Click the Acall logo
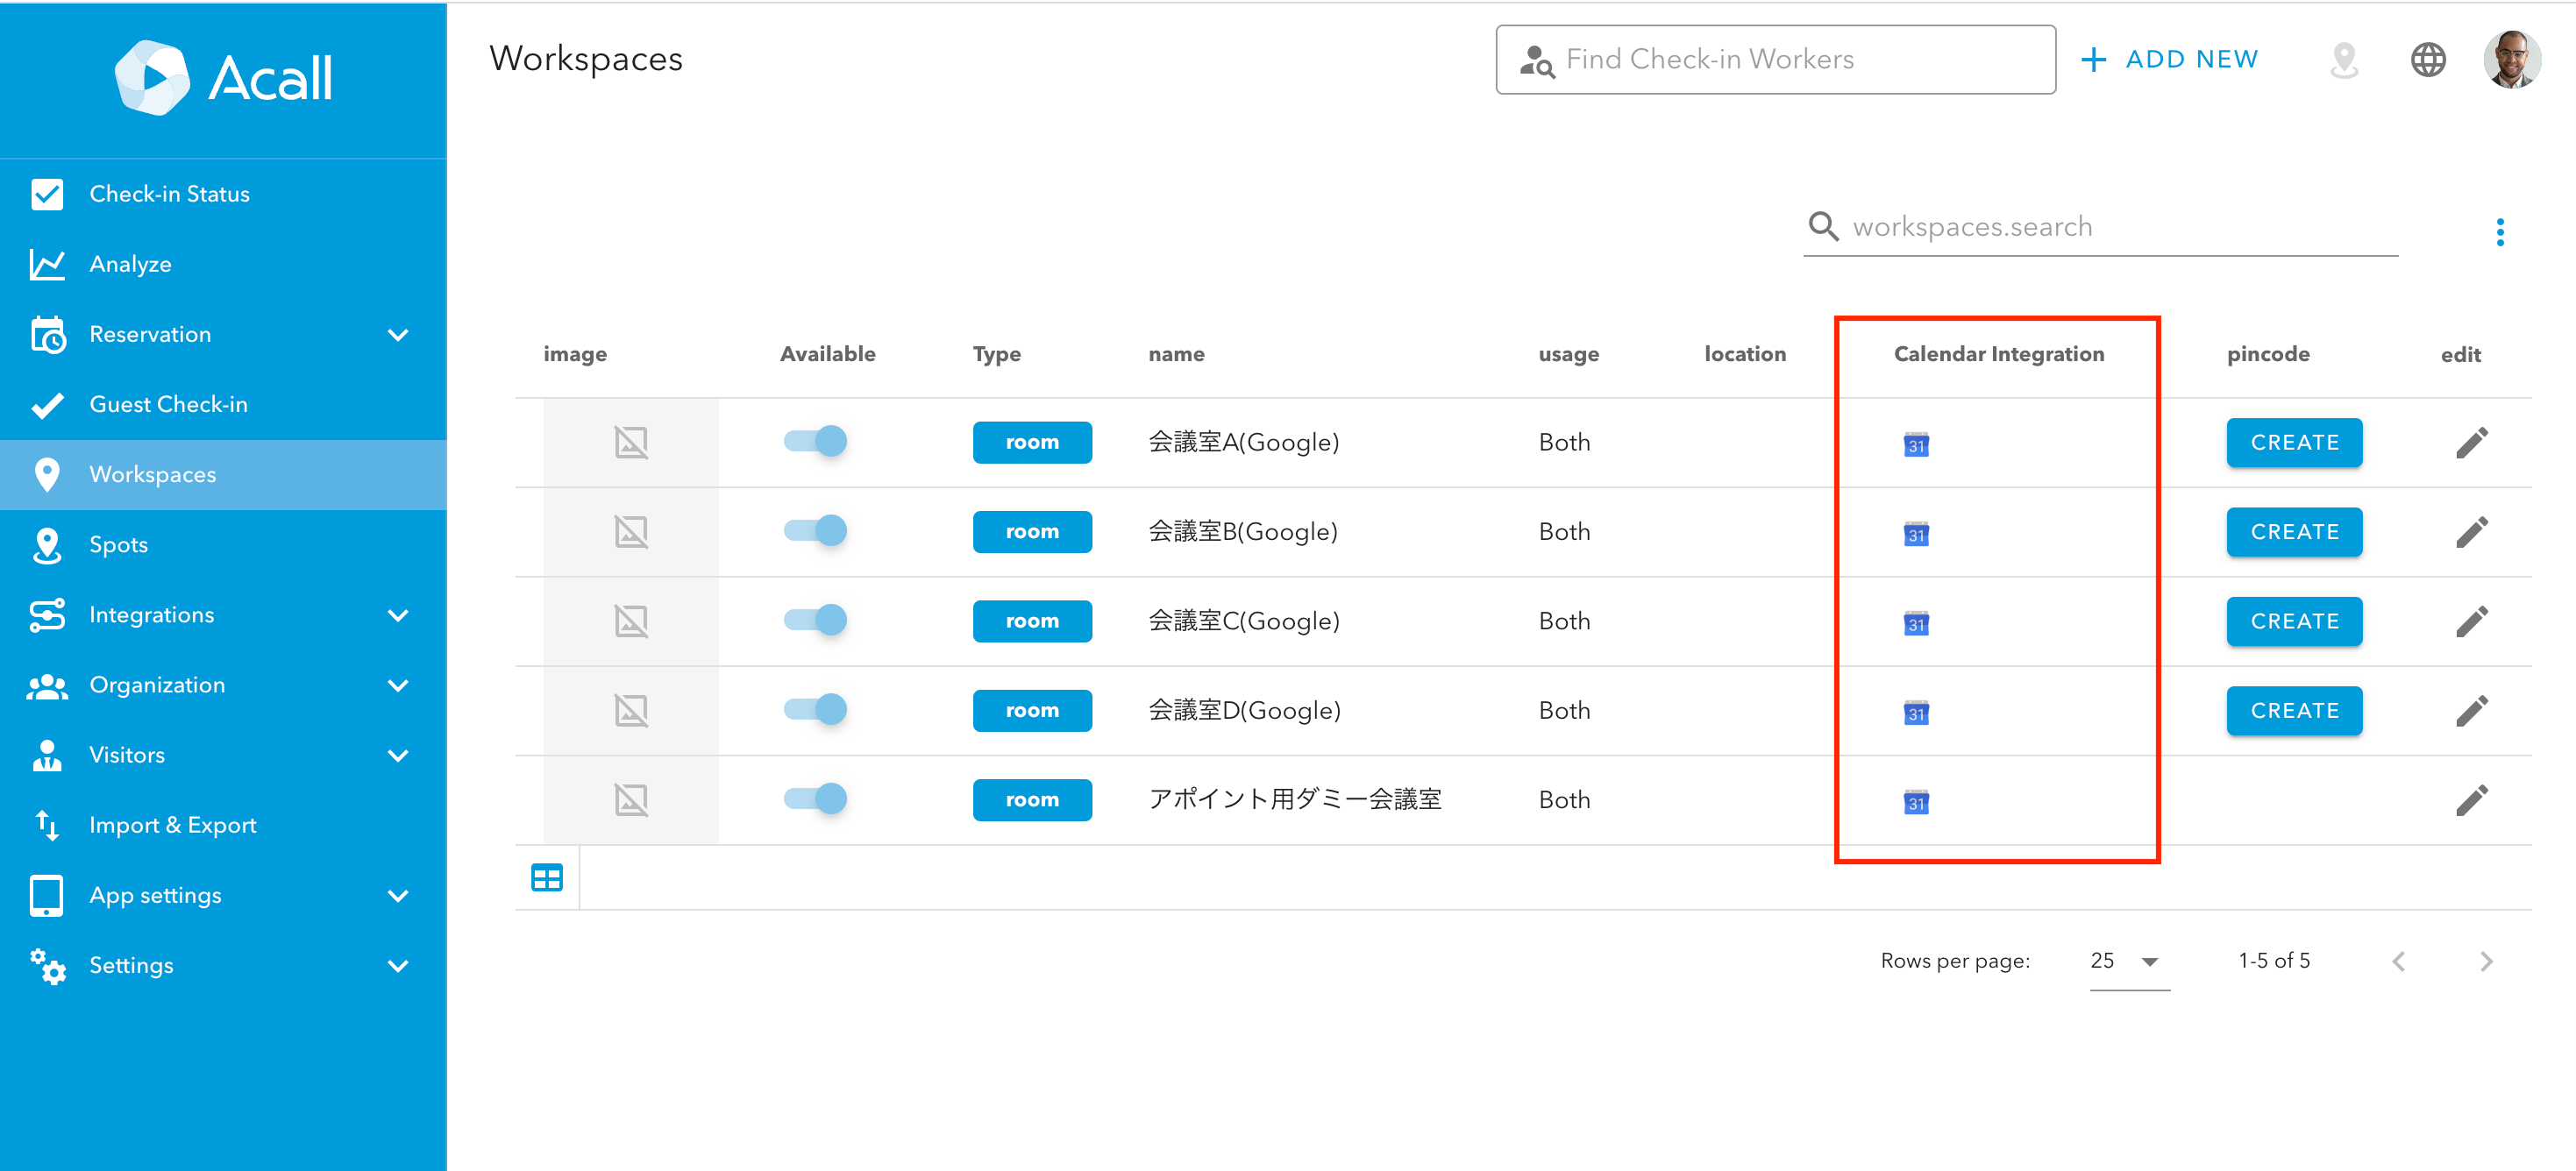The height and width of the screenshot is (1171, 2576). (x=223, y=78)
